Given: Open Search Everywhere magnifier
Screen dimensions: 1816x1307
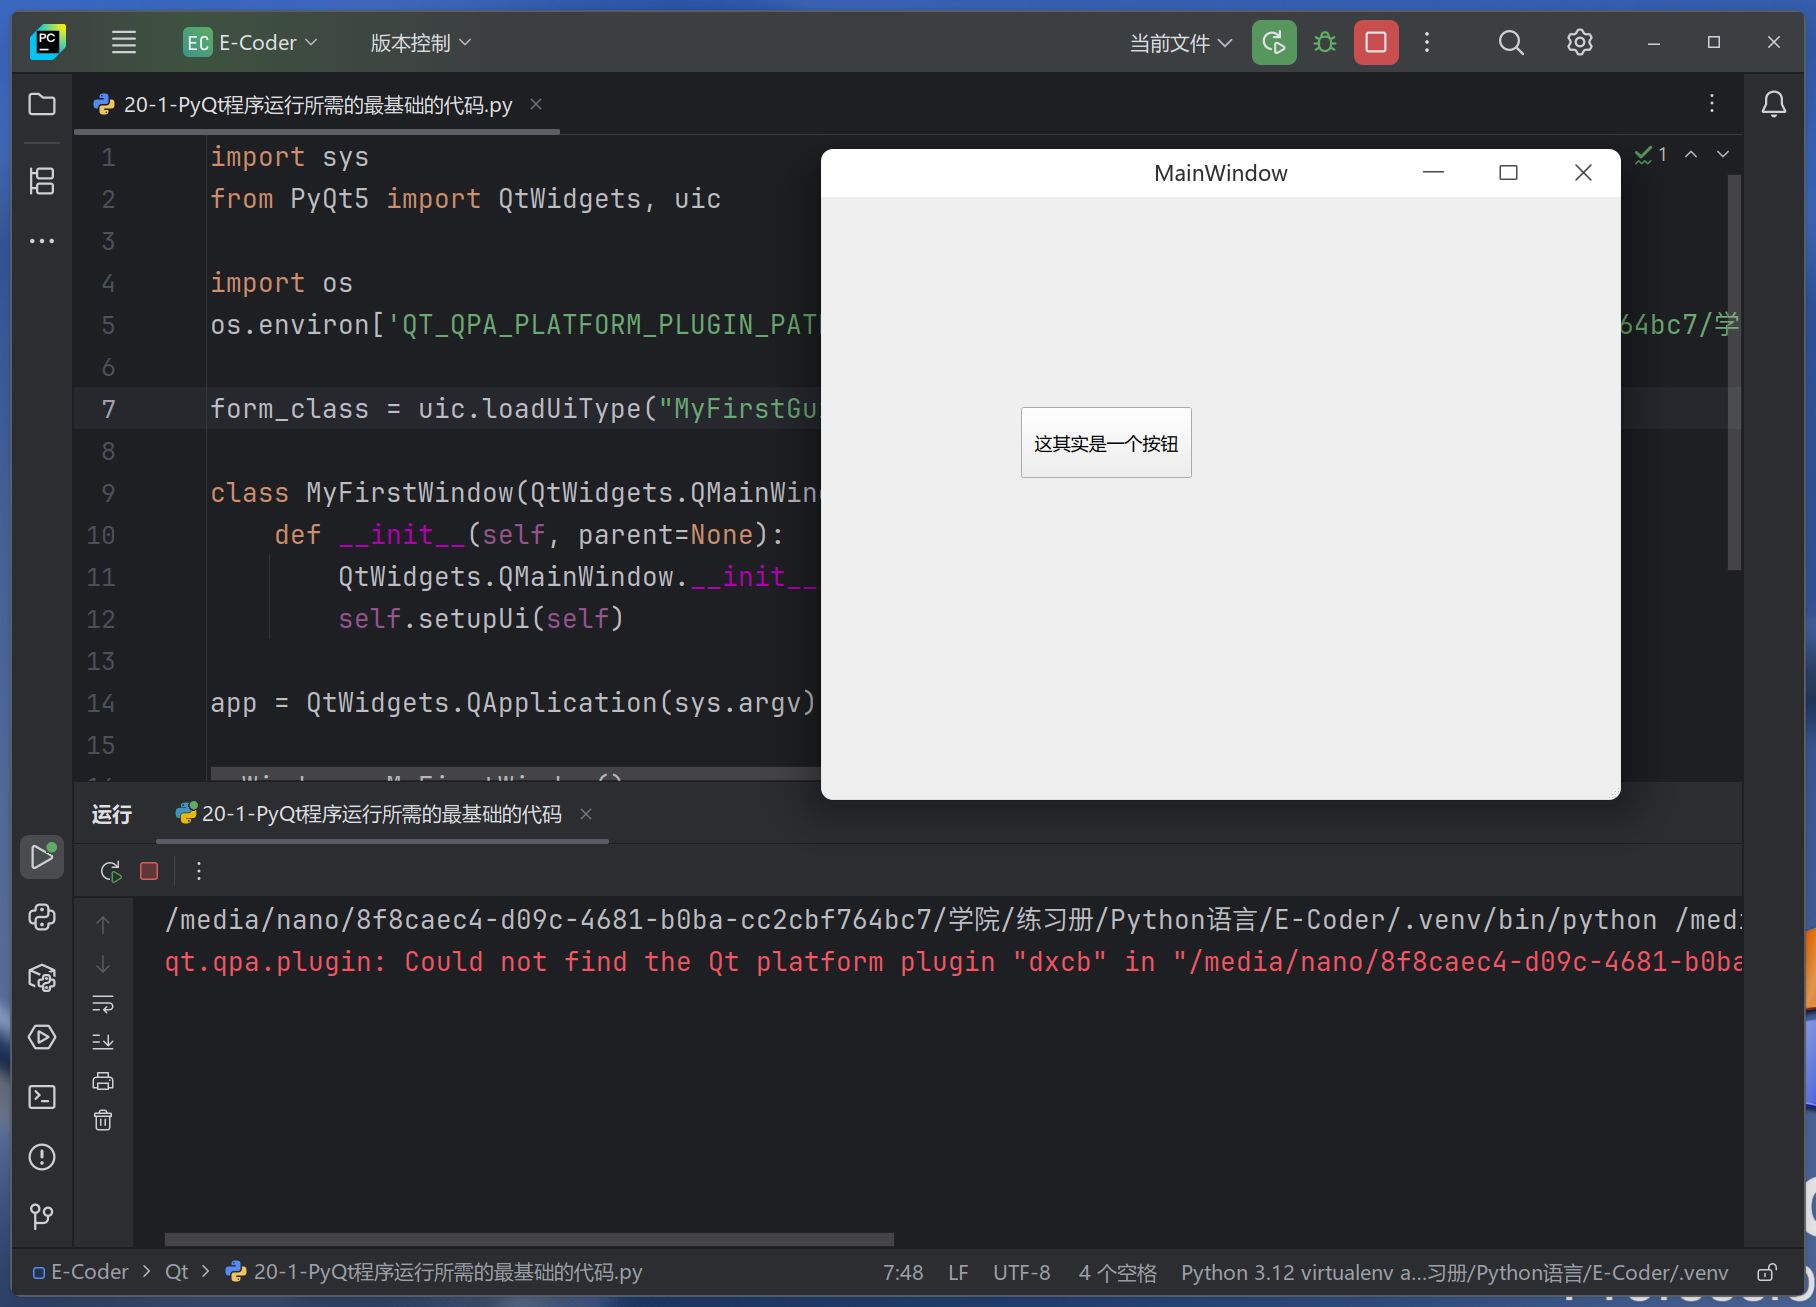Looking at the screenshot, I should [1511, 42].
